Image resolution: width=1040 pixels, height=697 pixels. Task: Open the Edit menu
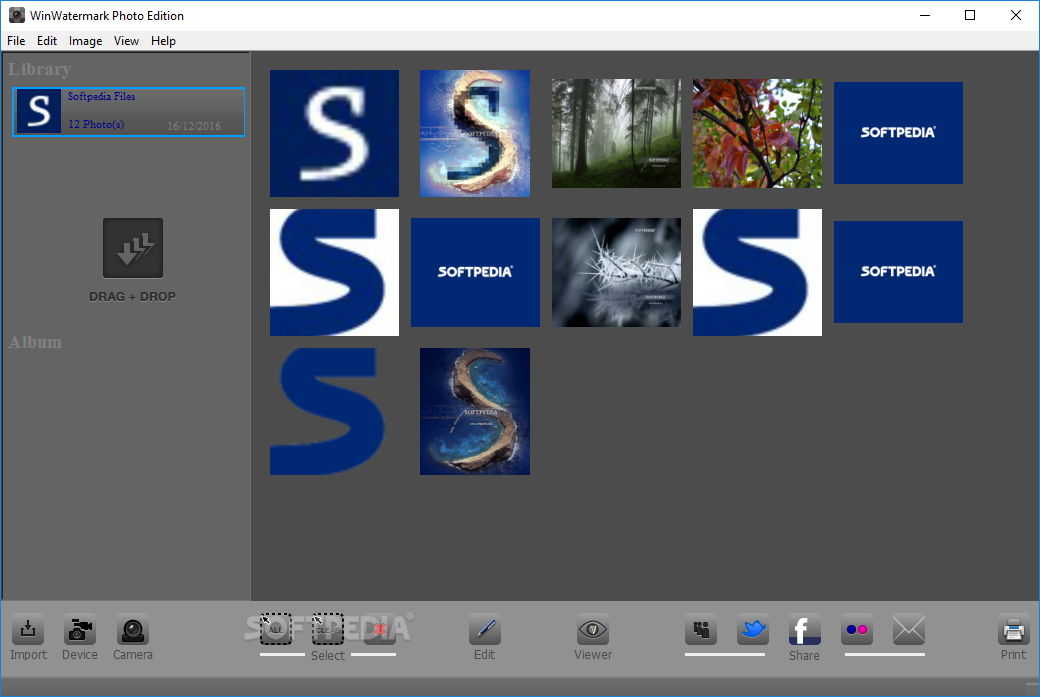pyautogui.click(x=46, y=41)
